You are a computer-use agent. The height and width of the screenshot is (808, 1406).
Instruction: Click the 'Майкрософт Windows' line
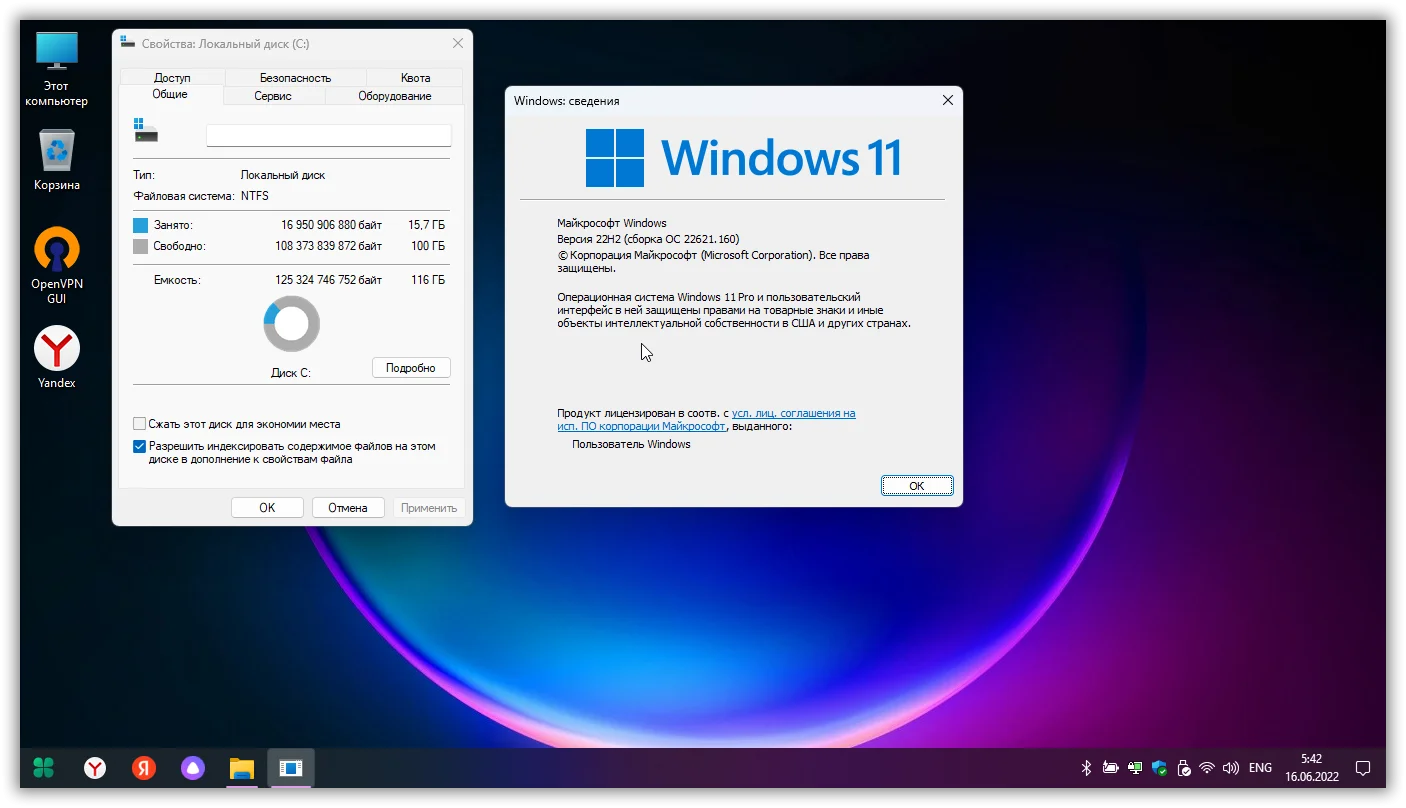612,223
